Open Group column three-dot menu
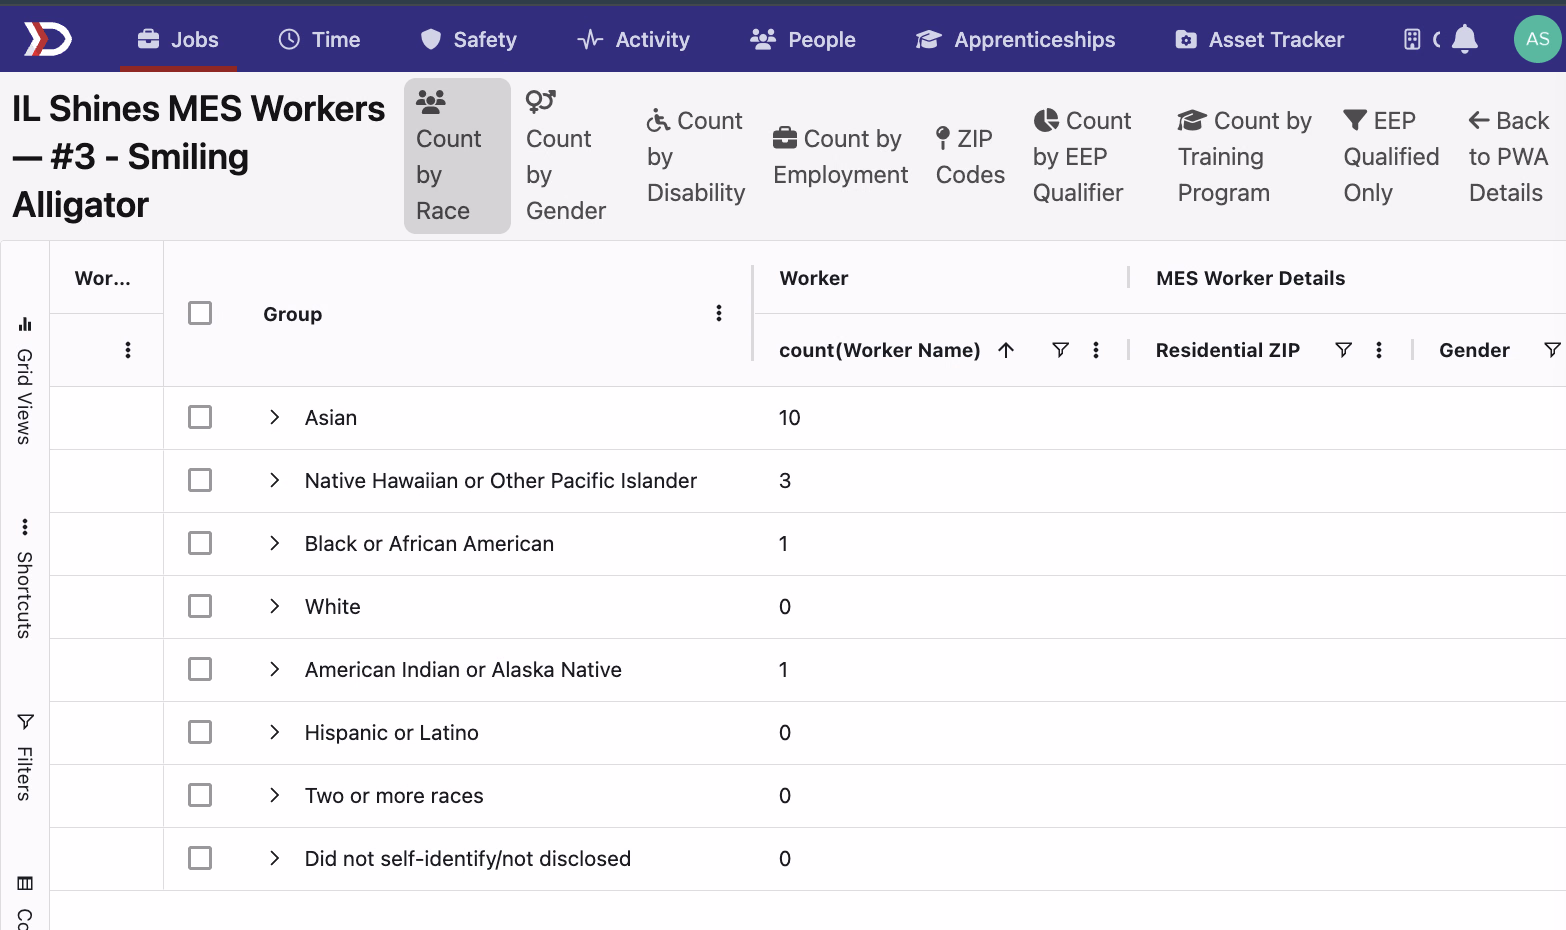 click(x=719, y=313)
